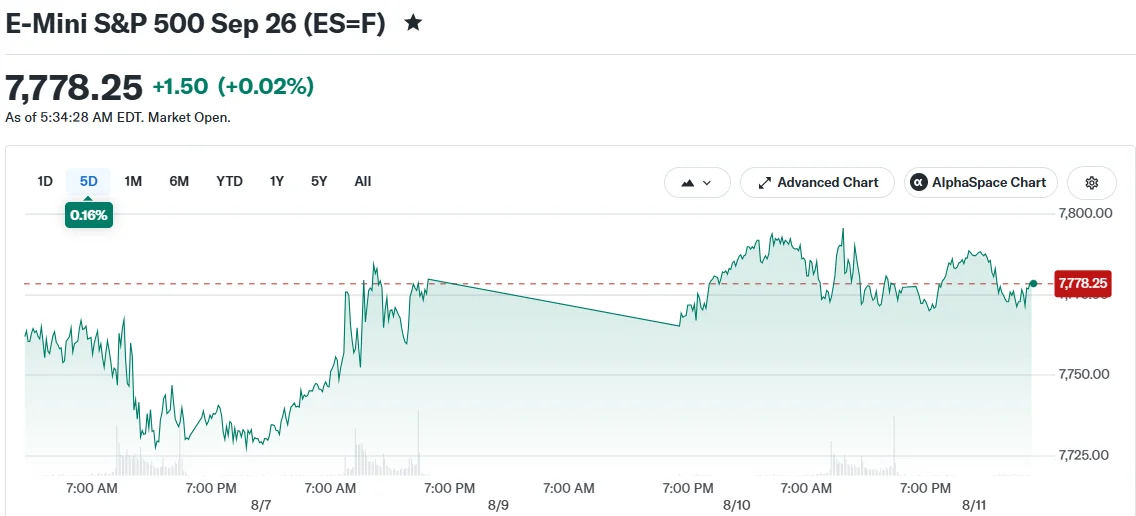The height and width of the screenshot is (516, 1136).
Task: Select the All range tab
Action: coord(363,181)
